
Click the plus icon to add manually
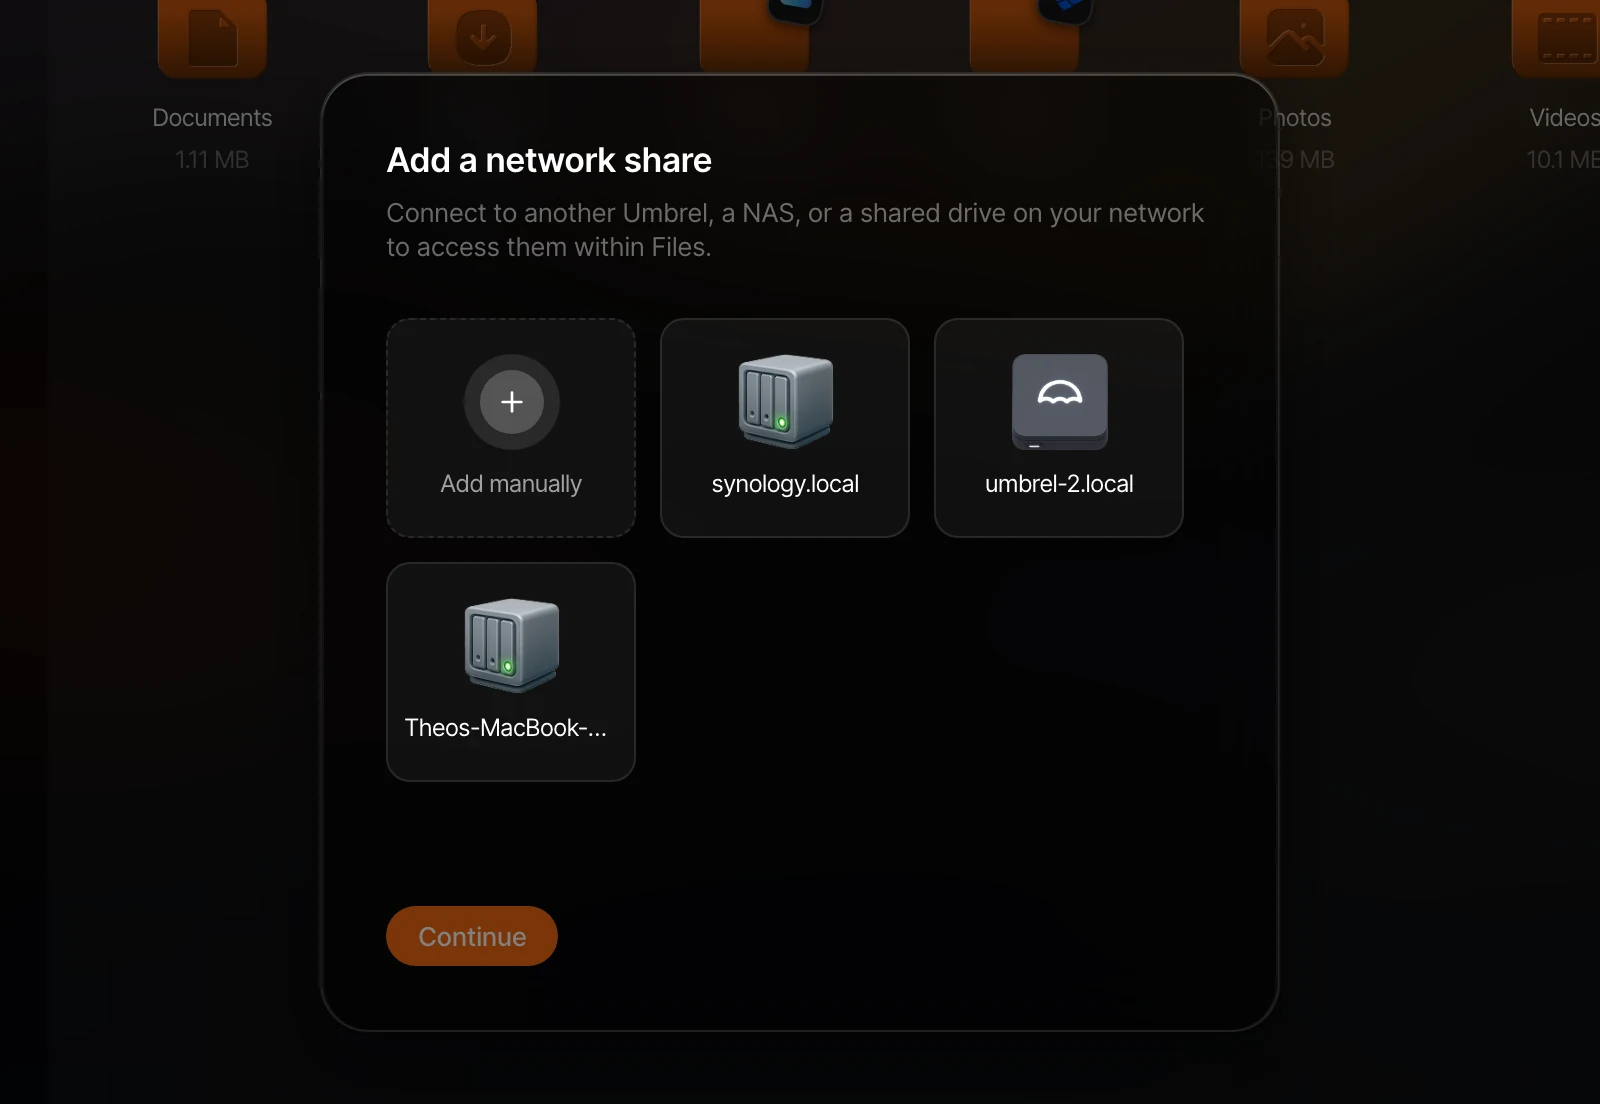click(x=511, y=402)
